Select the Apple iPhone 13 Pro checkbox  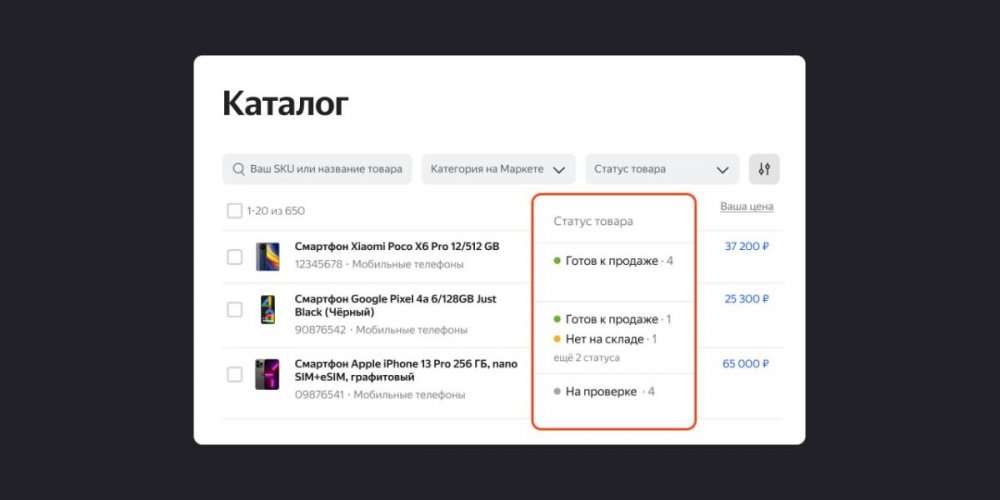coord(234,374)
